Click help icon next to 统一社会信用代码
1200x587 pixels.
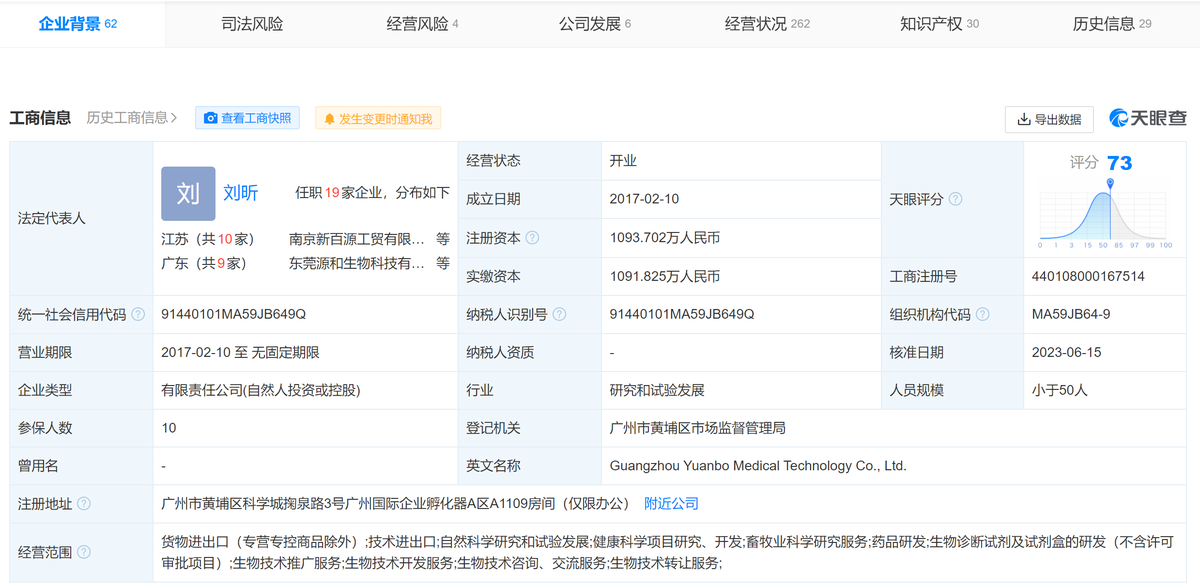(x=138, y=315)
